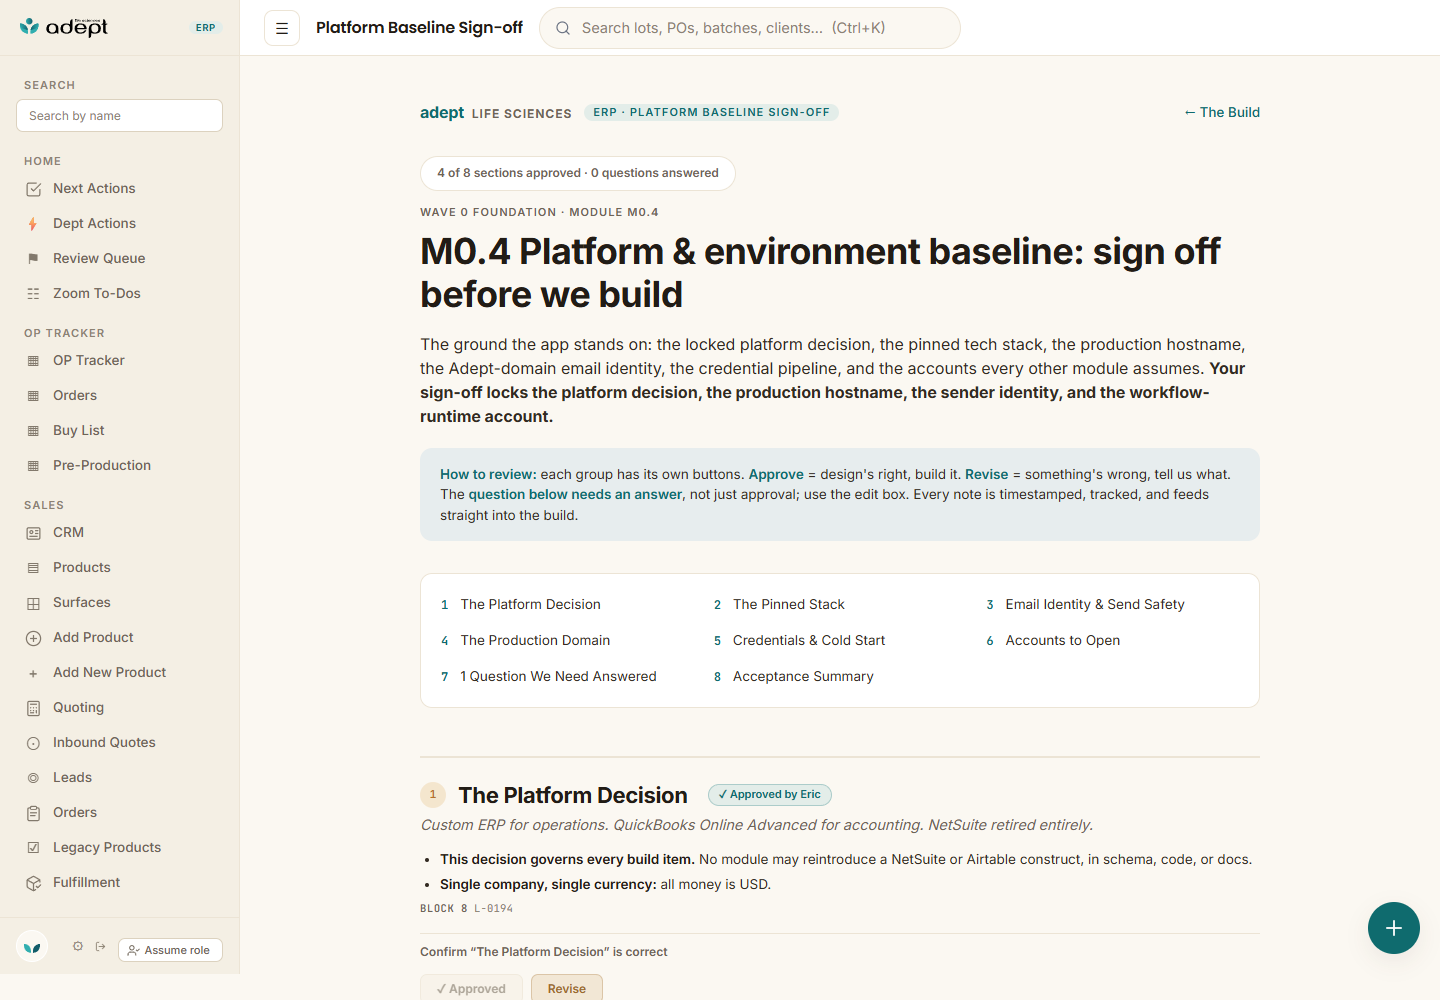This screenshot has width=1440, height=1000.
Task: Follow the ← The Build link
Action: pyautogui.click(x=1221, y=112)
